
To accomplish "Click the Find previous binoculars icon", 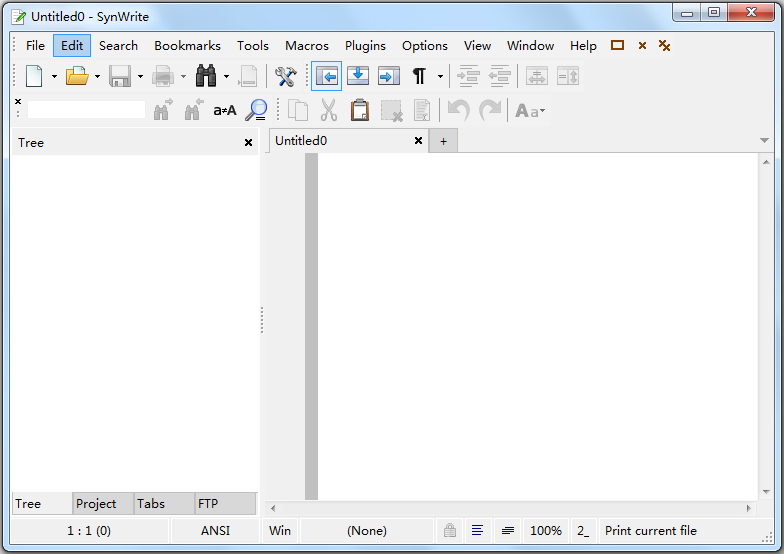I will pos(194,110).
